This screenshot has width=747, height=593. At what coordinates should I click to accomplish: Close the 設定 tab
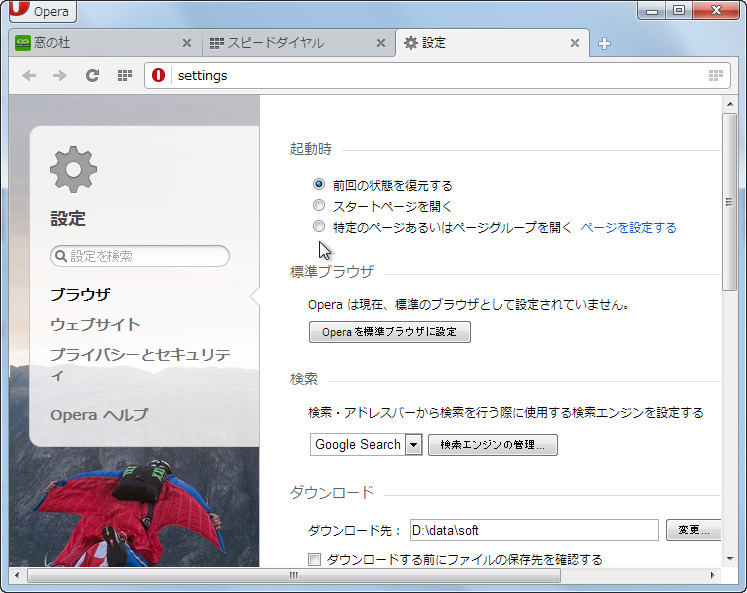(x=575, y=43)
